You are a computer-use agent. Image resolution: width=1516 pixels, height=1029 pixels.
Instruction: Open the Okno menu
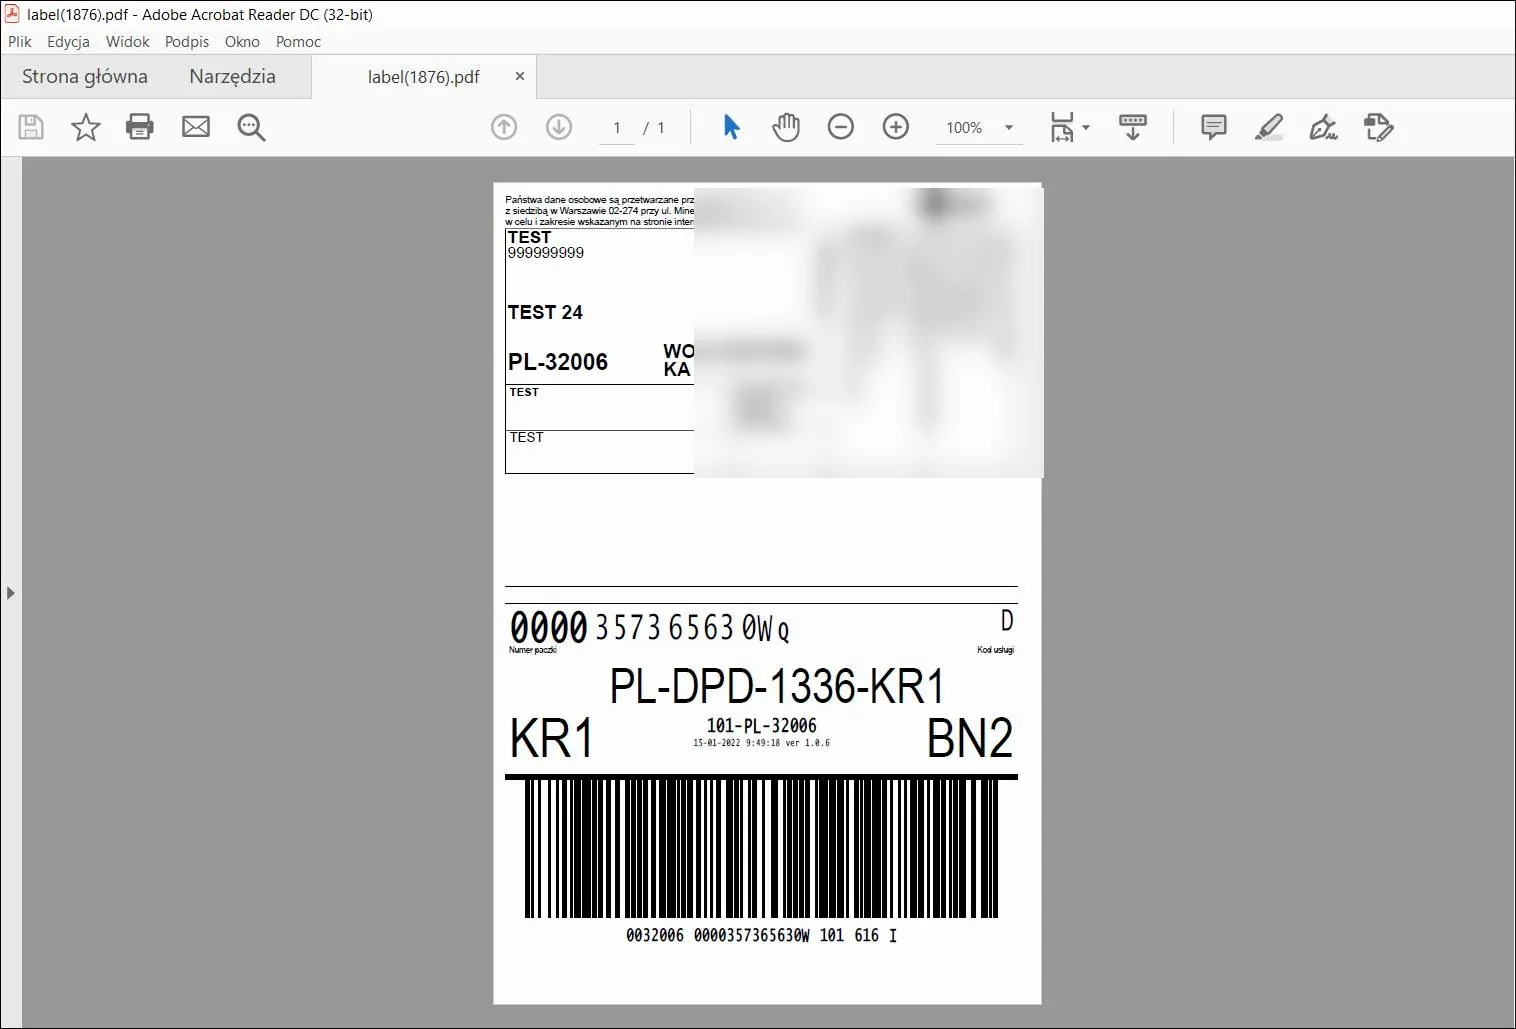point(242,42)
